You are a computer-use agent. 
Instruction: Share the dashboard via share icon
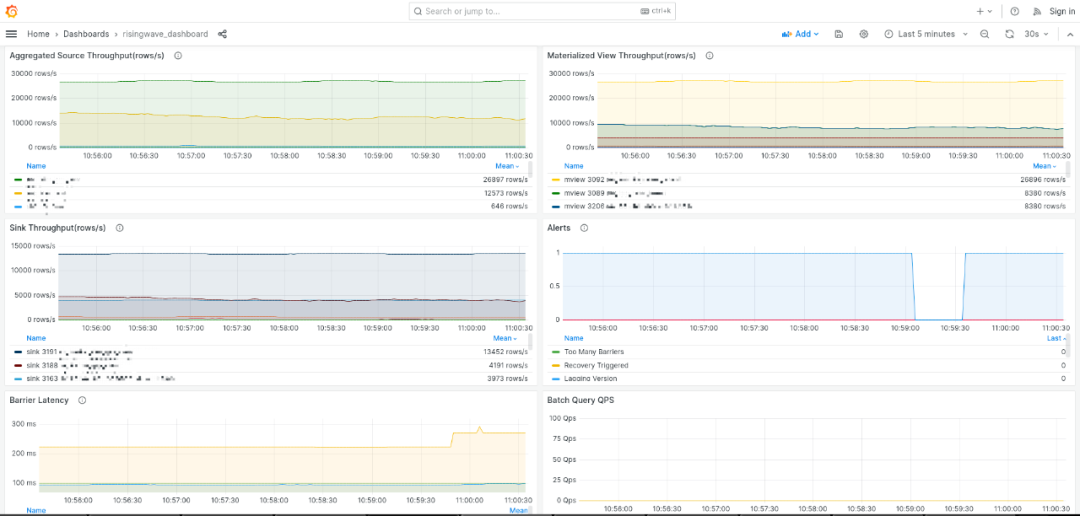(x=222, y=34)
